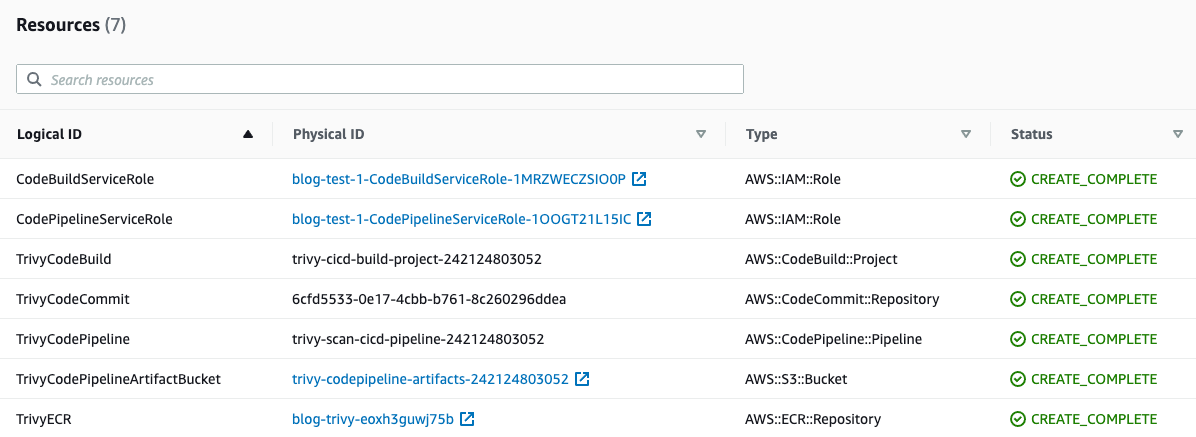
Task: Select the TrivyECR logical ID
Action: pyautogui.click(x=43, y=419)
